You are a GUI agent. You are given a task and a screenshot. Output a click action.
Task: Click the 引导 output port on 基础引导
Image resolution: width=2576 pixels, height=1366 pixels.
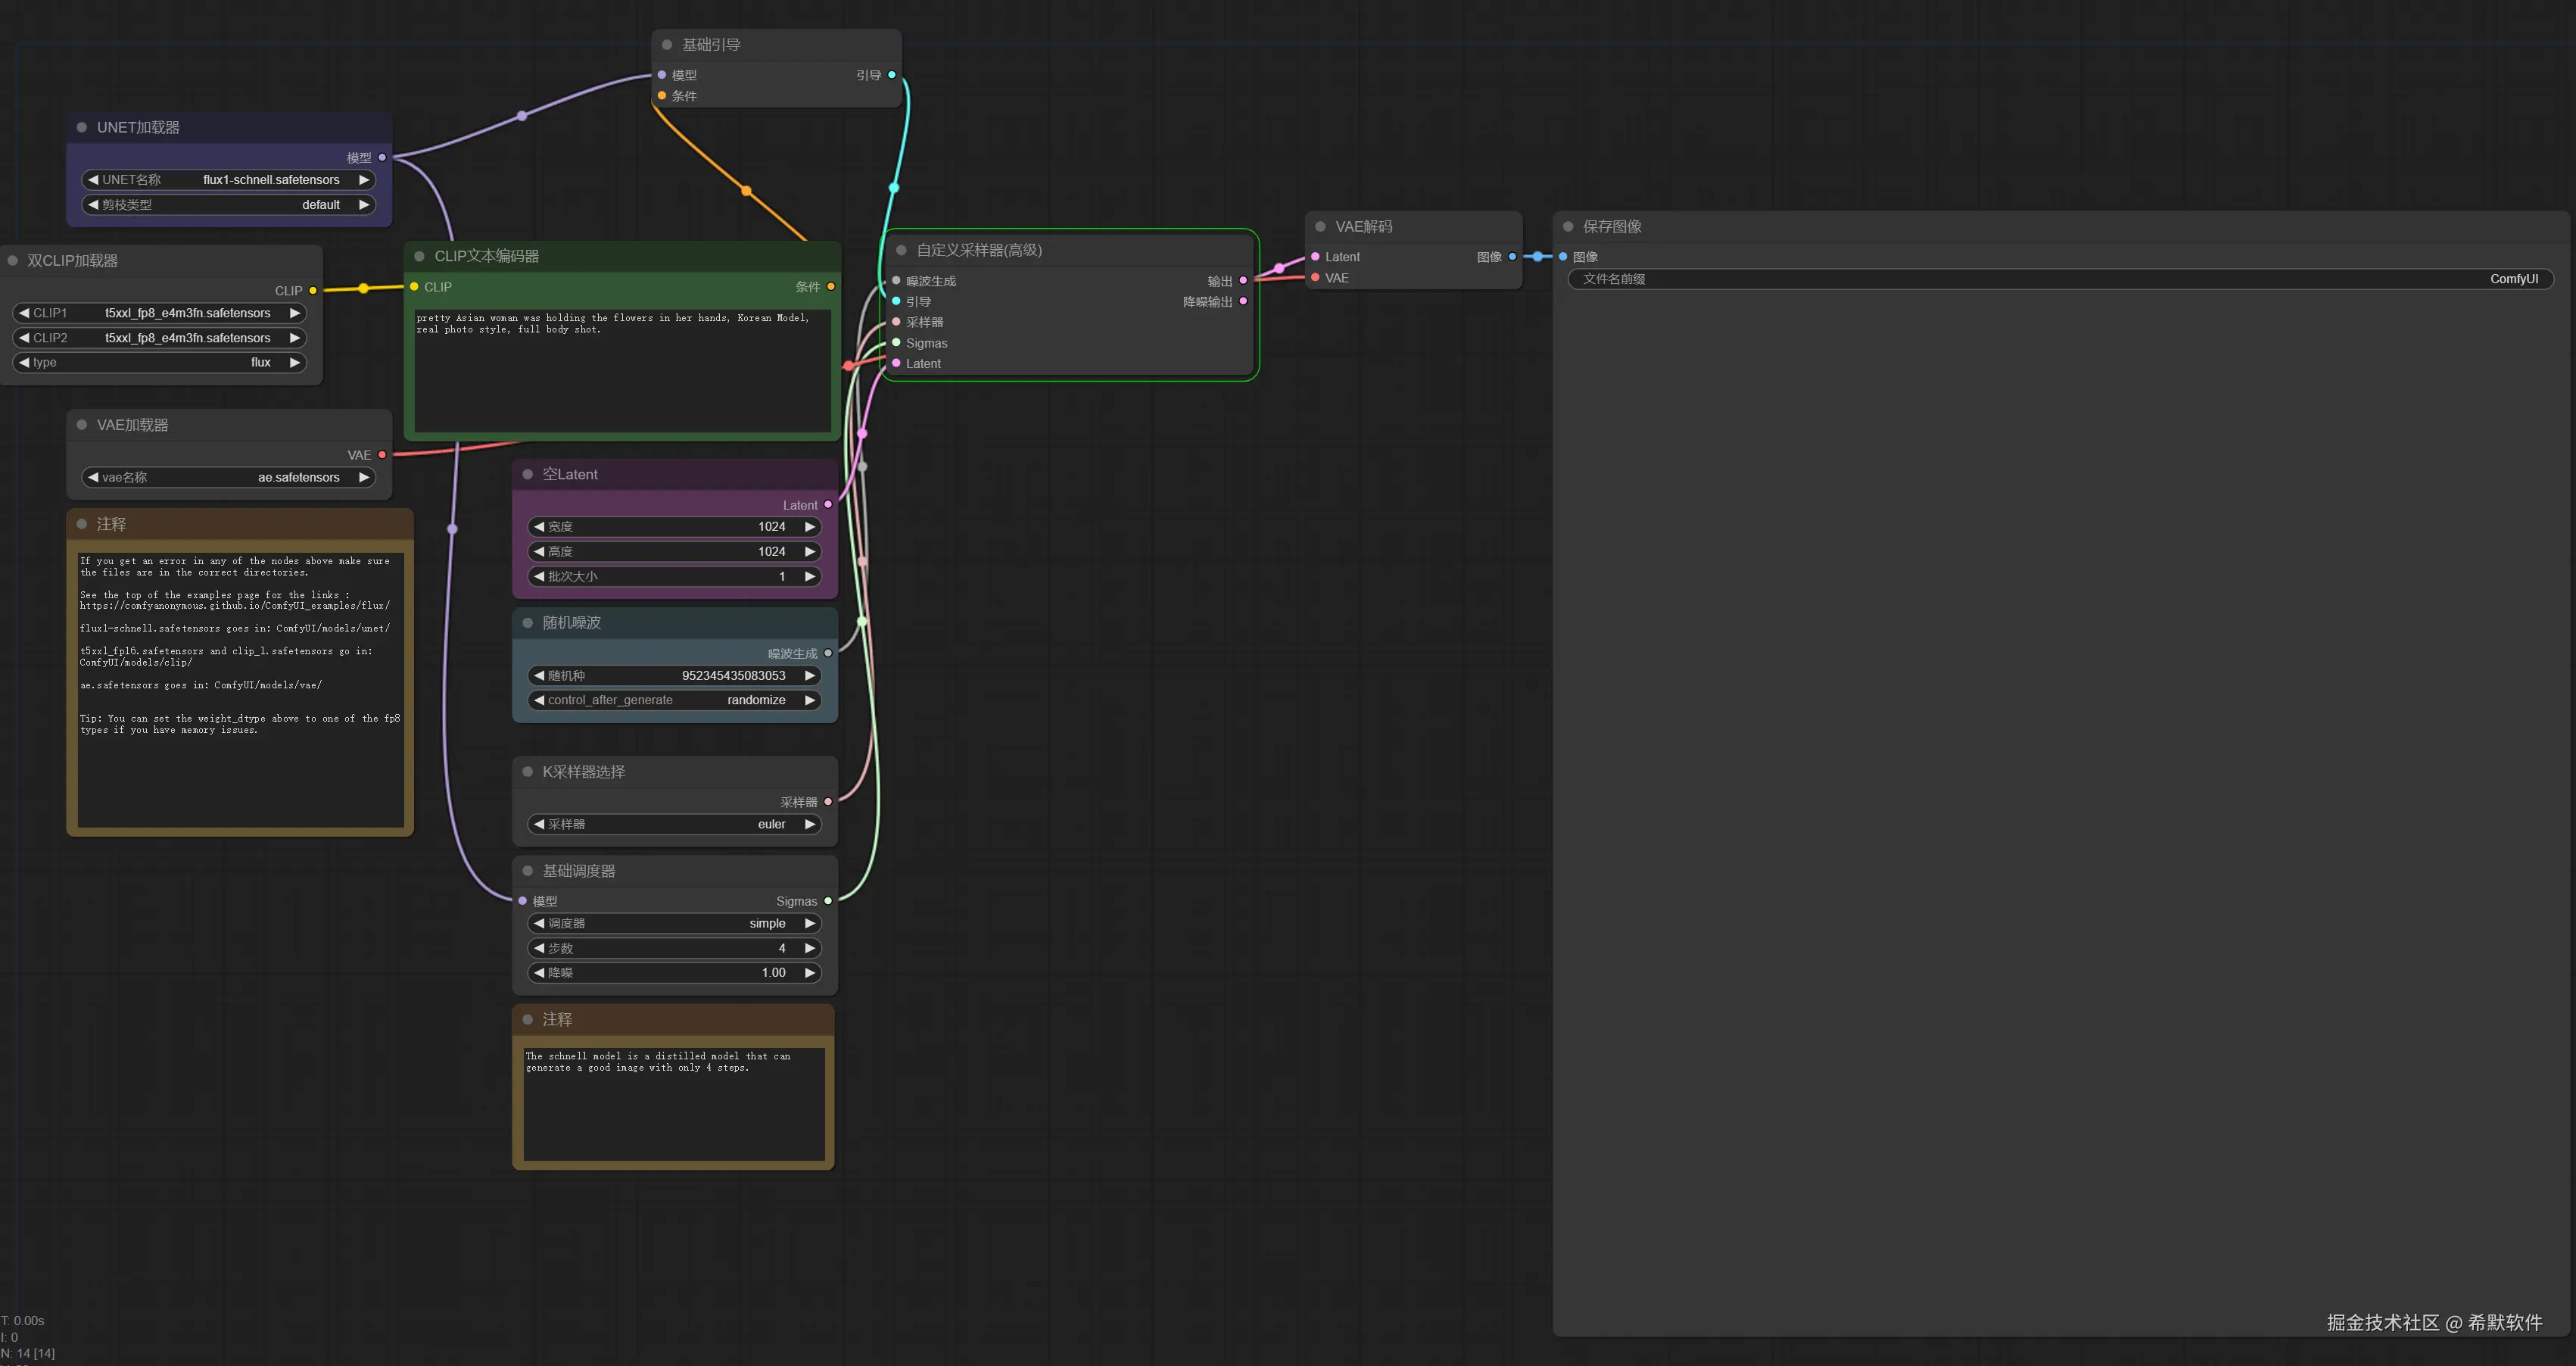[892, 75]
